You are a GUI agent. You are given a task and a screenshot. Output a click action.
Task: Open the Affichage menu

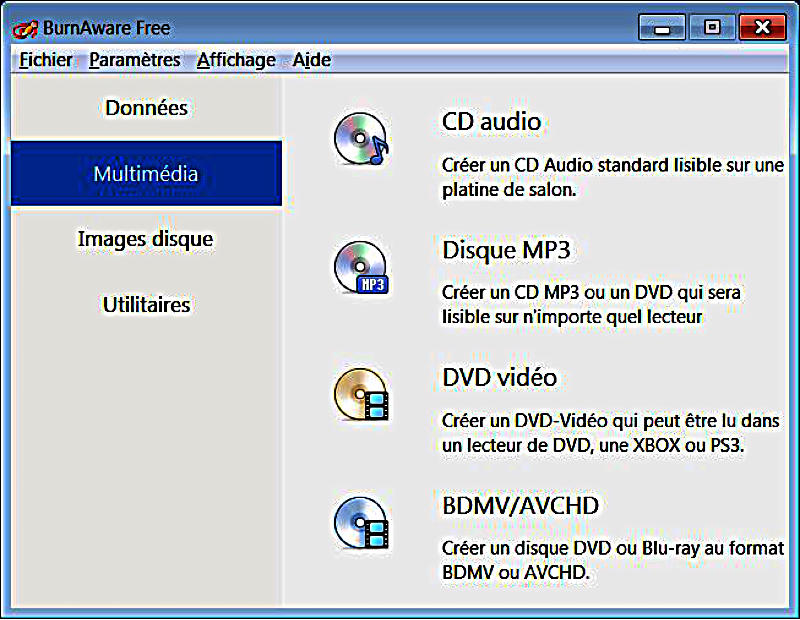[236, 60]
